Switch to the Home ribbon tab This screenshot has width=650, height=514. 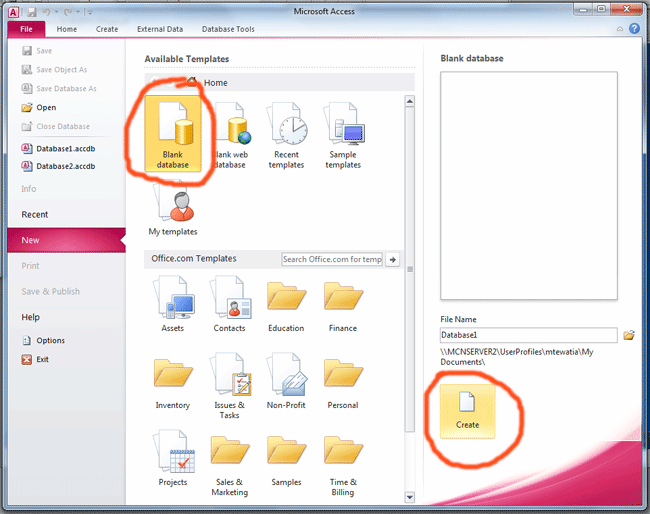(x=67, y=29)
